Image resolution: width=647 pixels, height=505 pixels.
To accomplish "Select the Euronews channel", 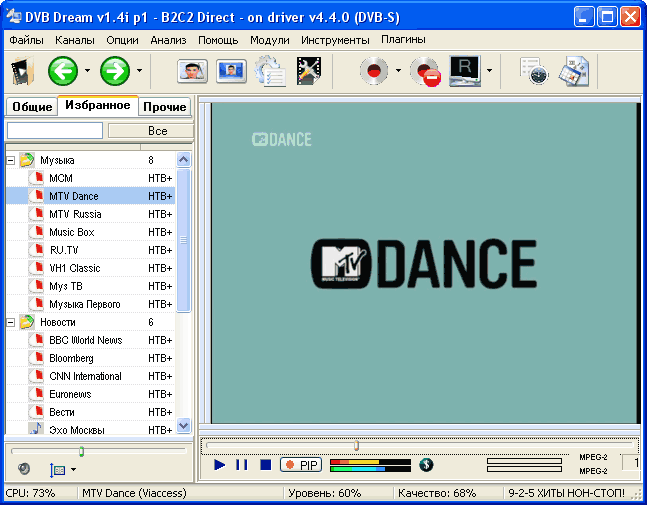I will [x=90, y=394].
